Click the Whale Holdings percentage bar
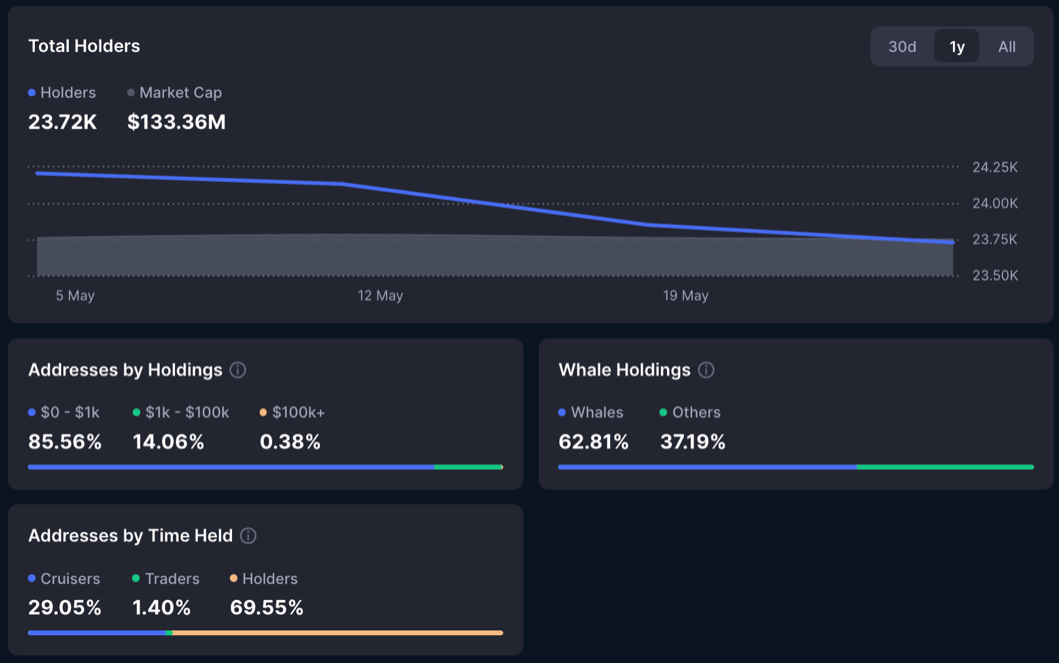The width and height of the screenshot is (1059, 663). click(x=795, y=466)
